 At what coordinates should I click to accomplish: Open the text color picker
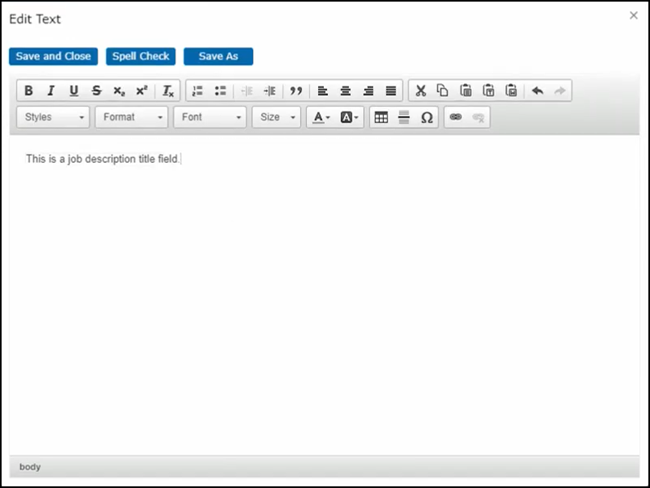320,117
